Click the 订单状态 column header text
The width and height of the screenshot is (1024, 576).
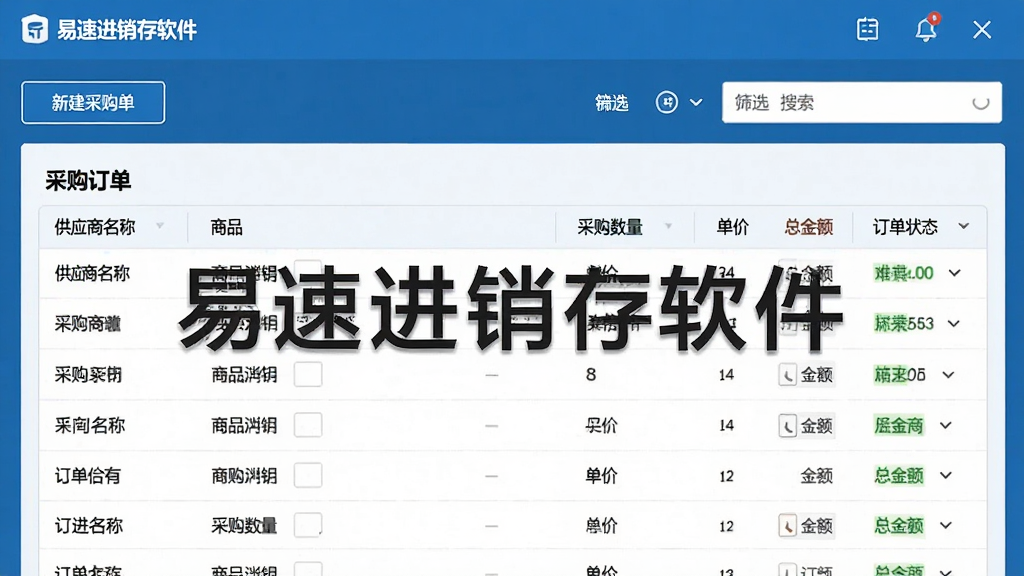[x=904, y=227]
